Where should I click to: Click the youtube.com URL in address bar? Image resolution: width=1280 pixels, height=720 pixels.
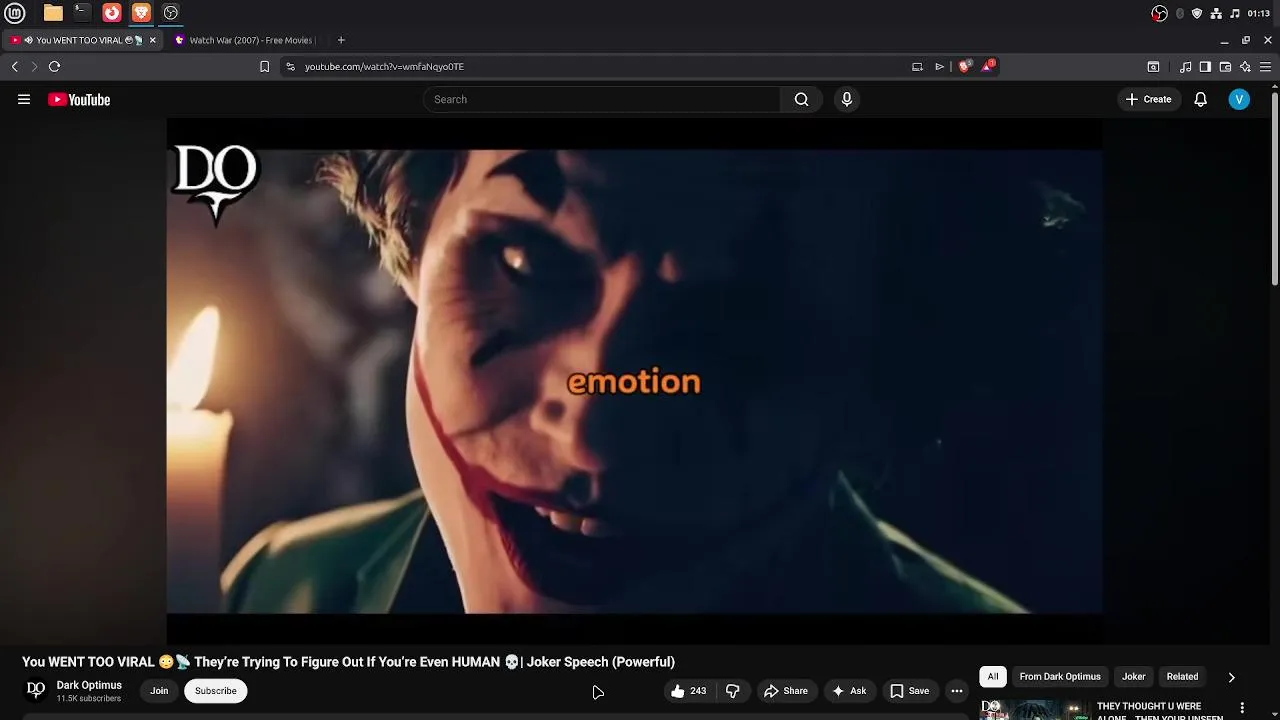pyautogui.click(x=384, y=66)
